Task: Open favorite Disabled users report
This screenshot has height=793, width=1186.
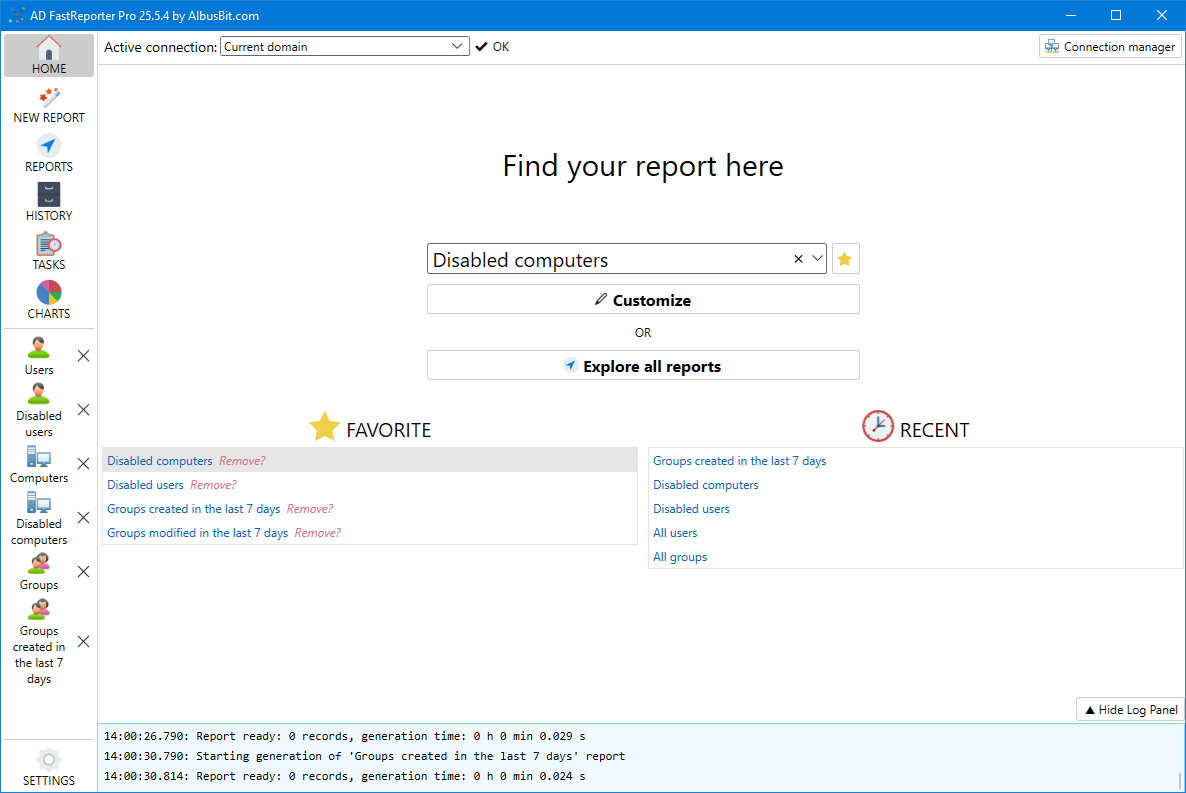Action: click(145, 484)
